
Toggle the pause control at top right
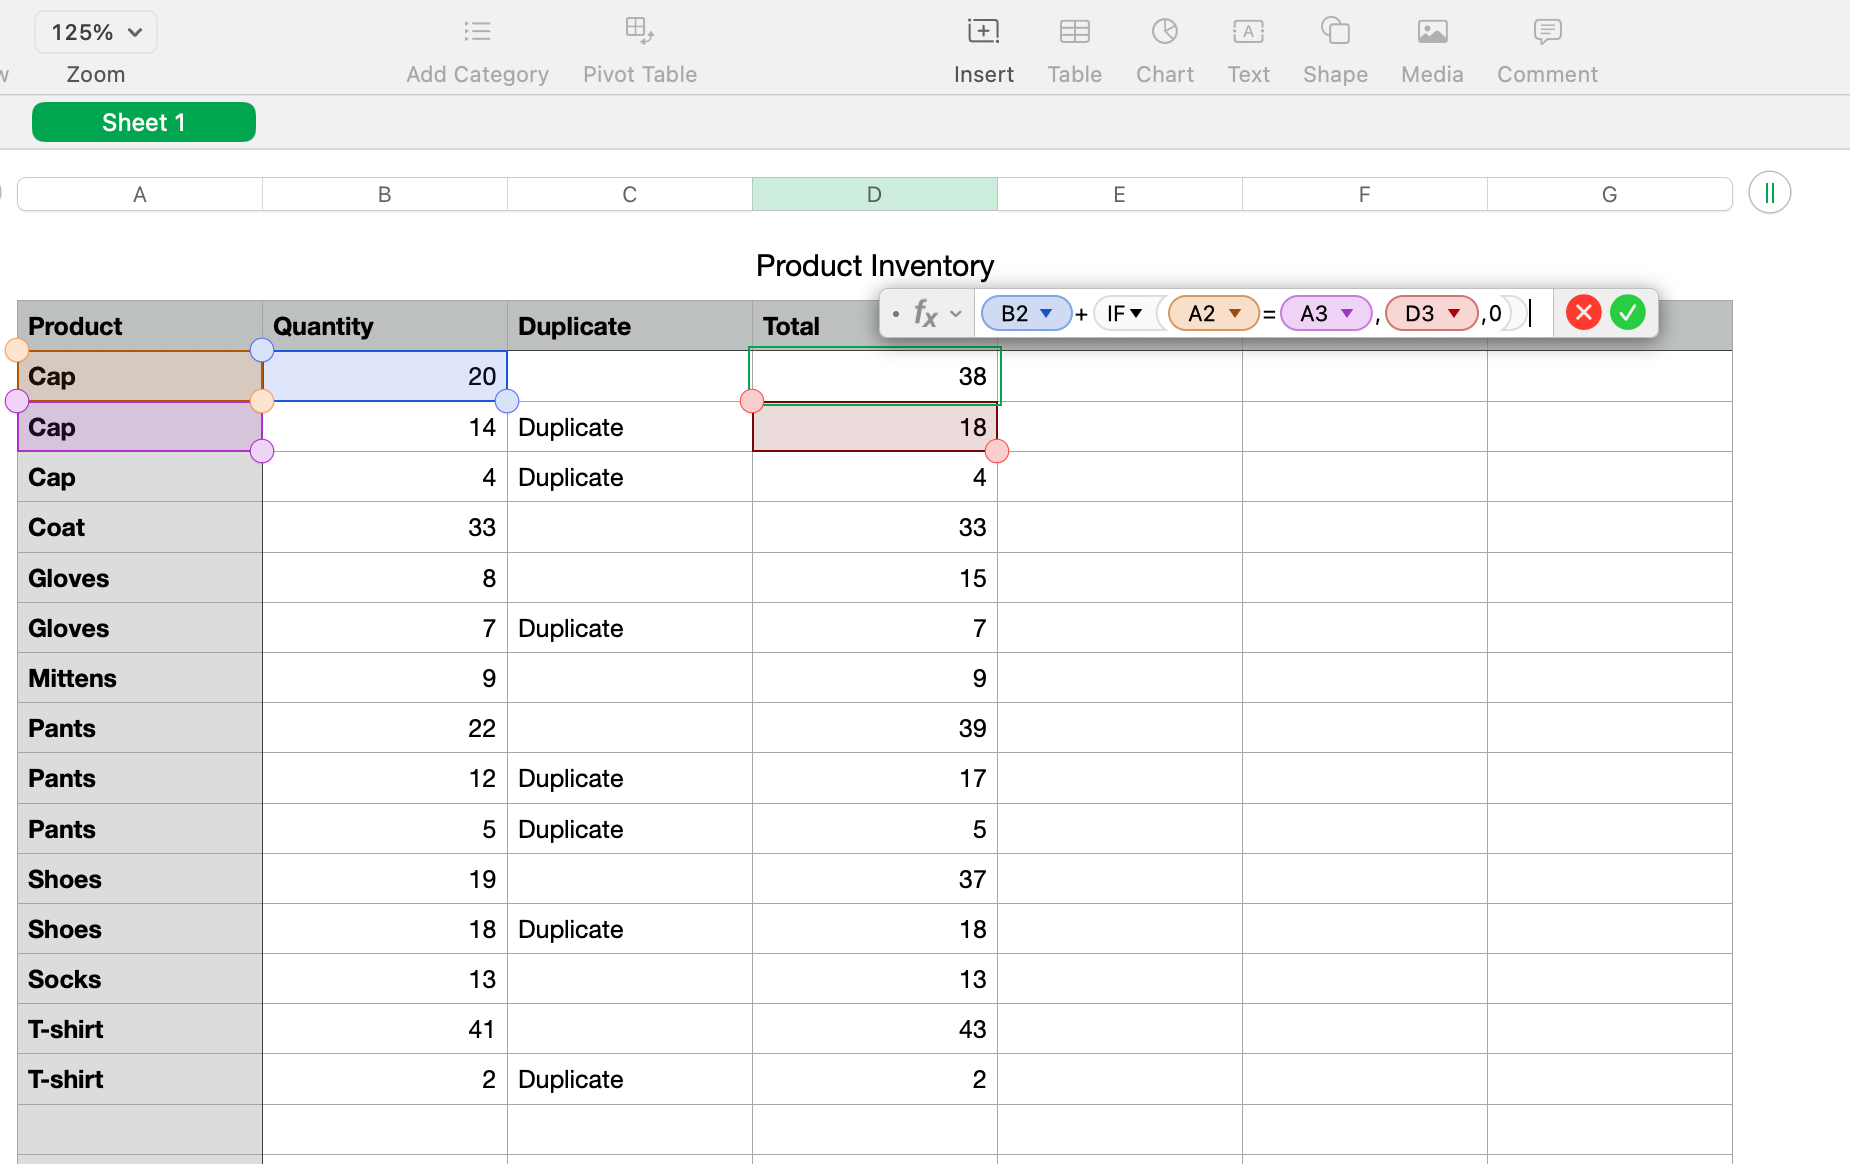coord(1768,192)
